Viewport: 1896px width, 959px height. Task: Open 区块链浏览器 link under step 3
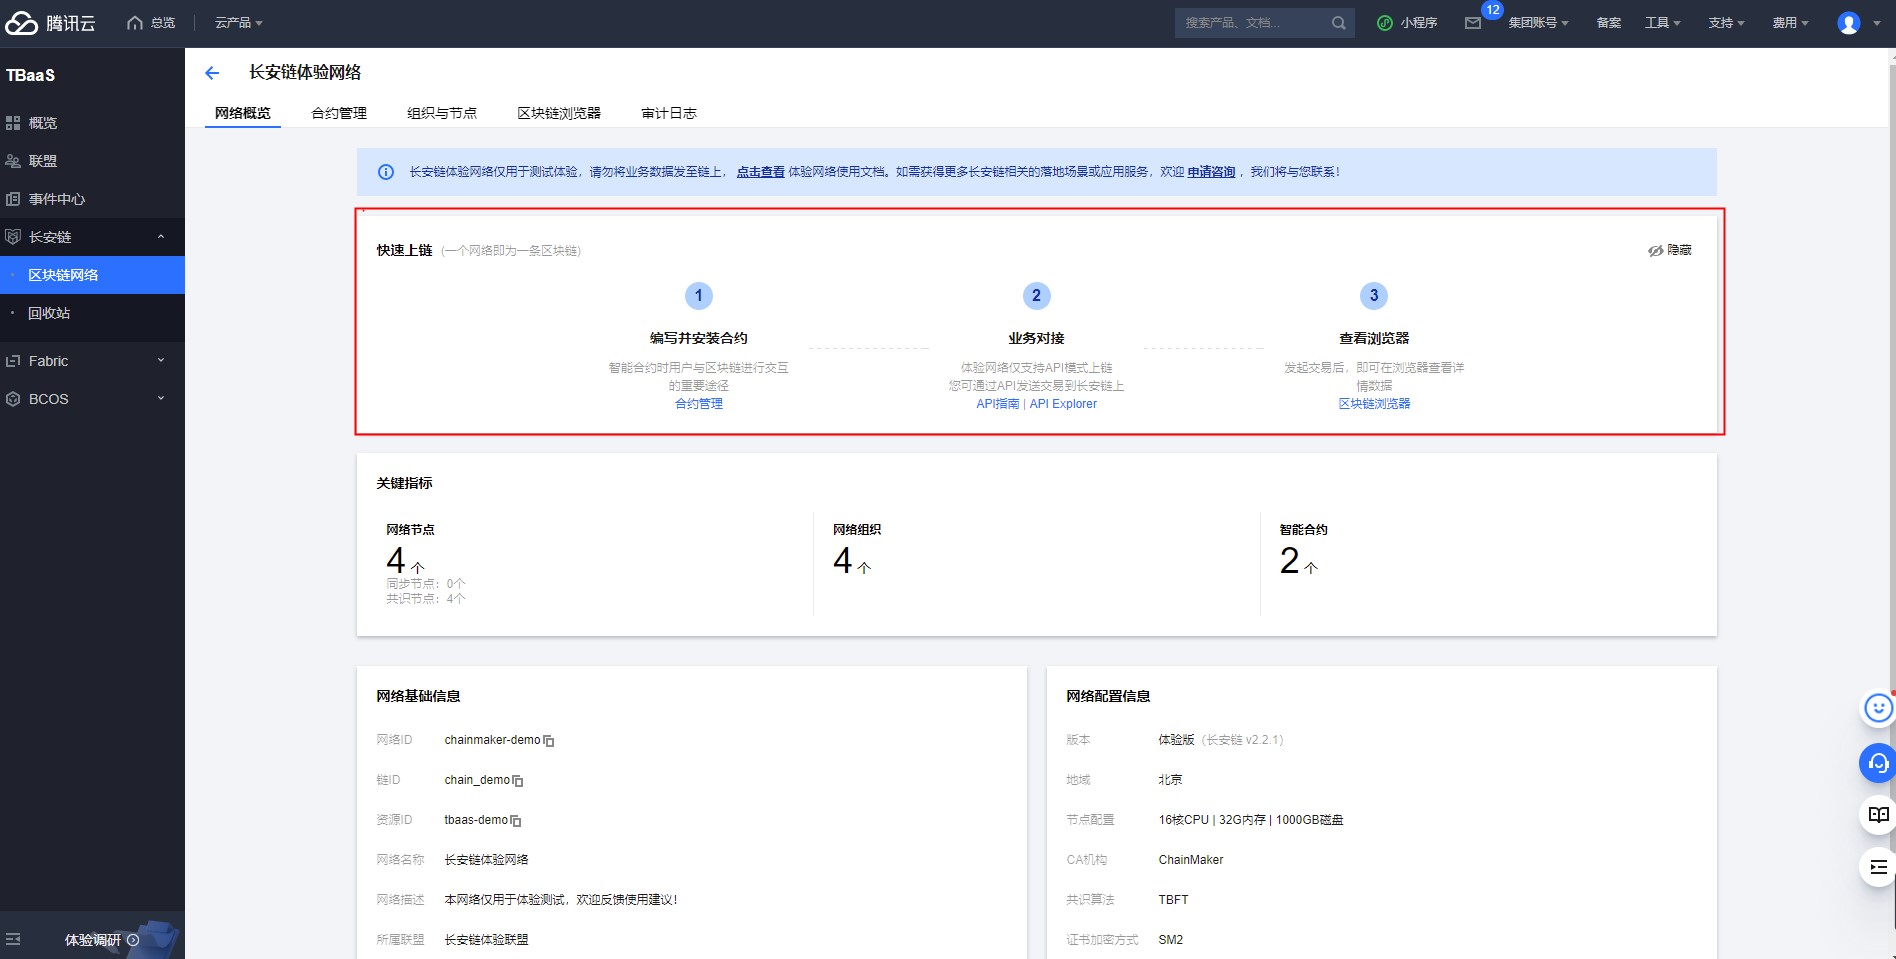pyautogui.click(x=1374, y=404)
